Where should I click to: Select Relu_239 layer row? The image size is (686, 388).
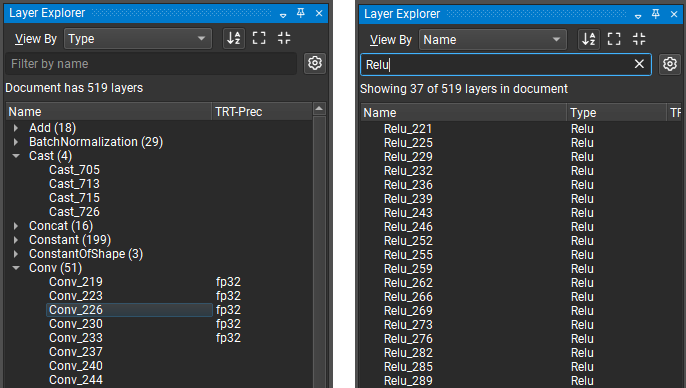click(521, 199)
